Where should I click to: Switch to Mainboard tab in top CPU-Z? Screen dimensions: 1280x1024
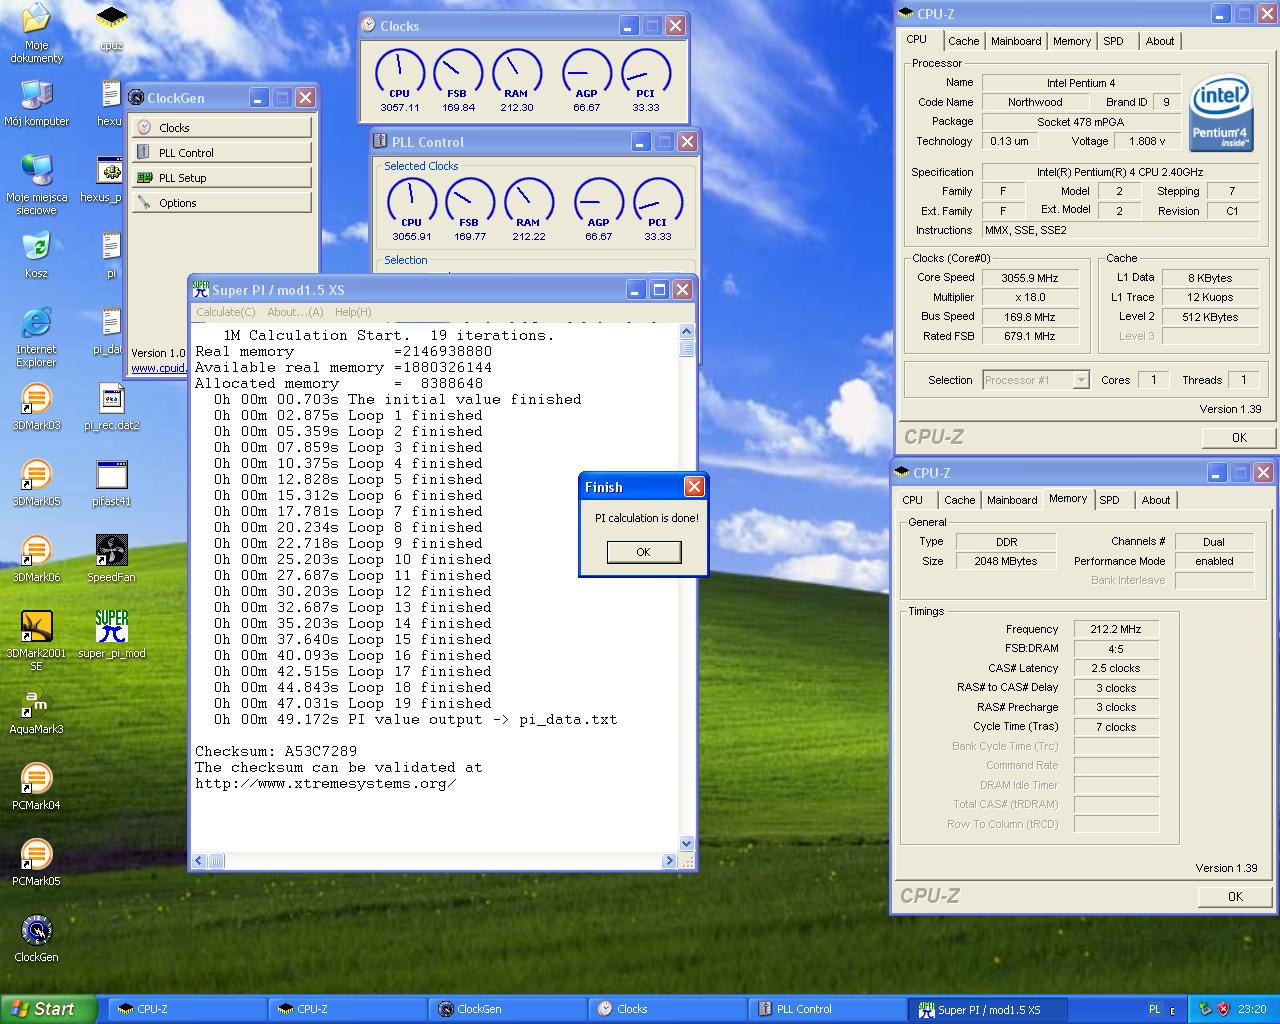[1016, 41]
